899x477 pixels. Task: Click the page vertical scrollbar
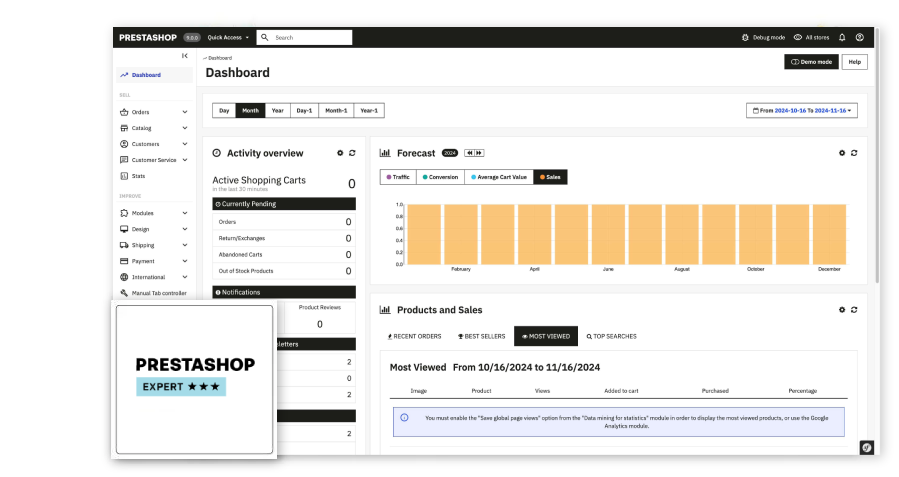877,155
